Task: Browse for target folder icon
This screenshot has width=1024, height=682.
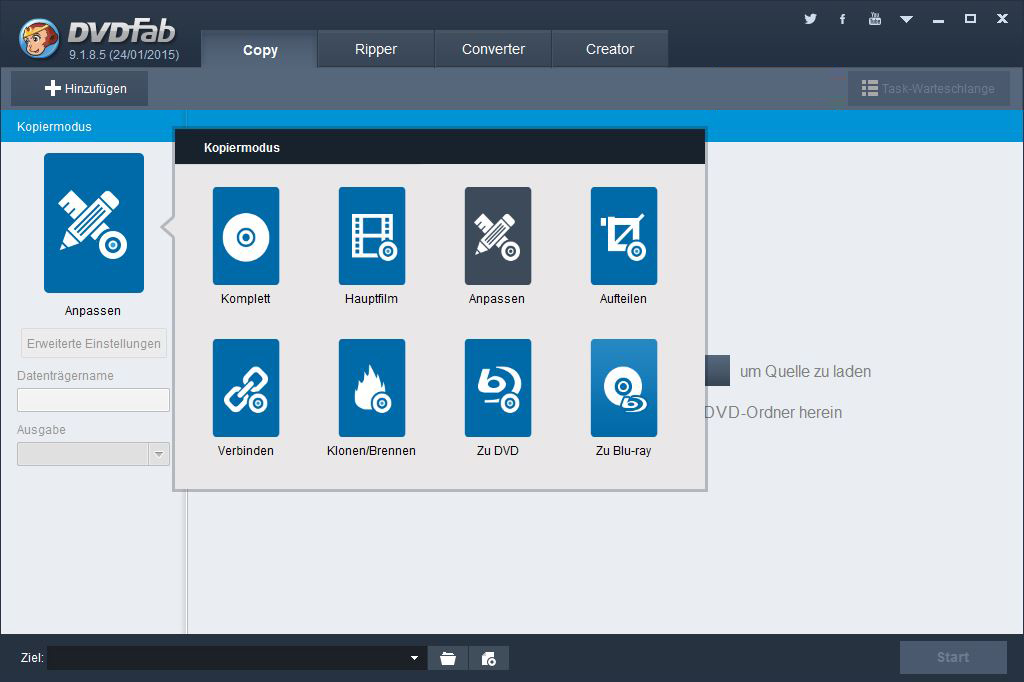Action: click(448, 658)
